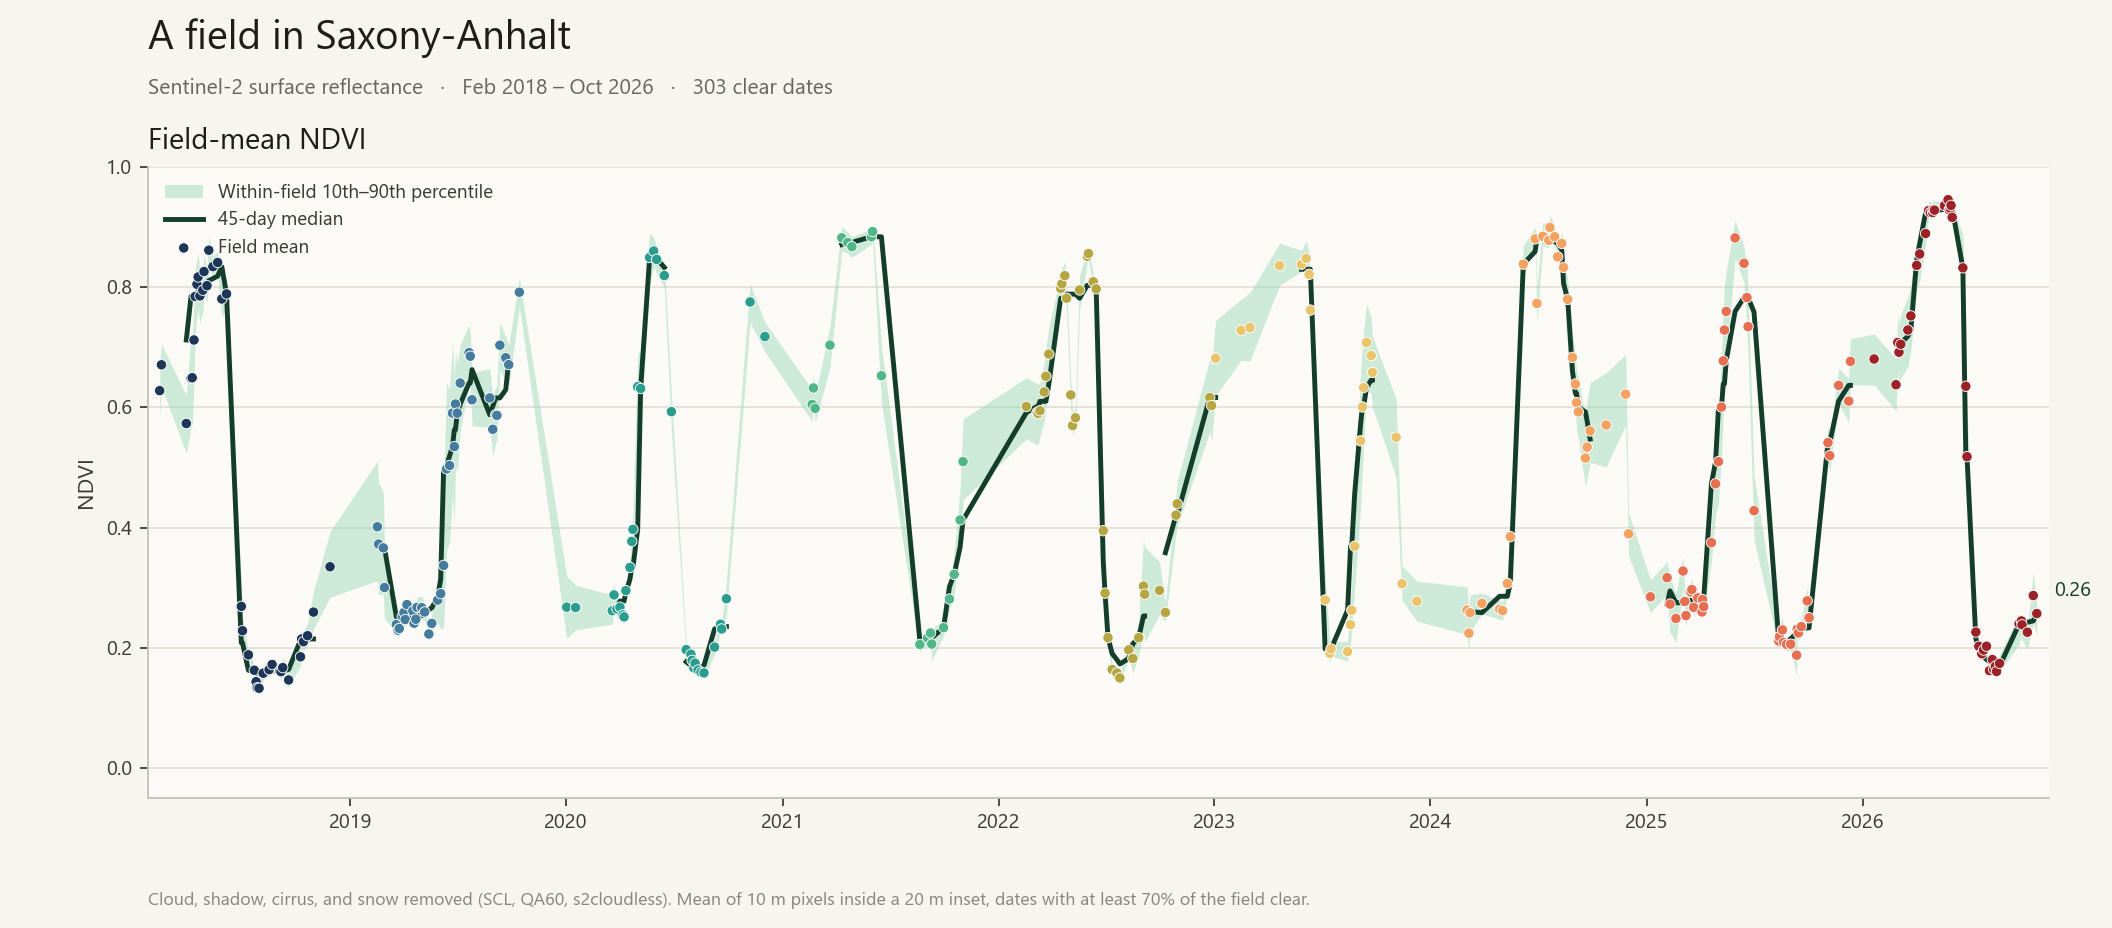Click the '0.6' y-axis tick label
The width and height of the screenshot is (2112, 928).
[119, 407]
